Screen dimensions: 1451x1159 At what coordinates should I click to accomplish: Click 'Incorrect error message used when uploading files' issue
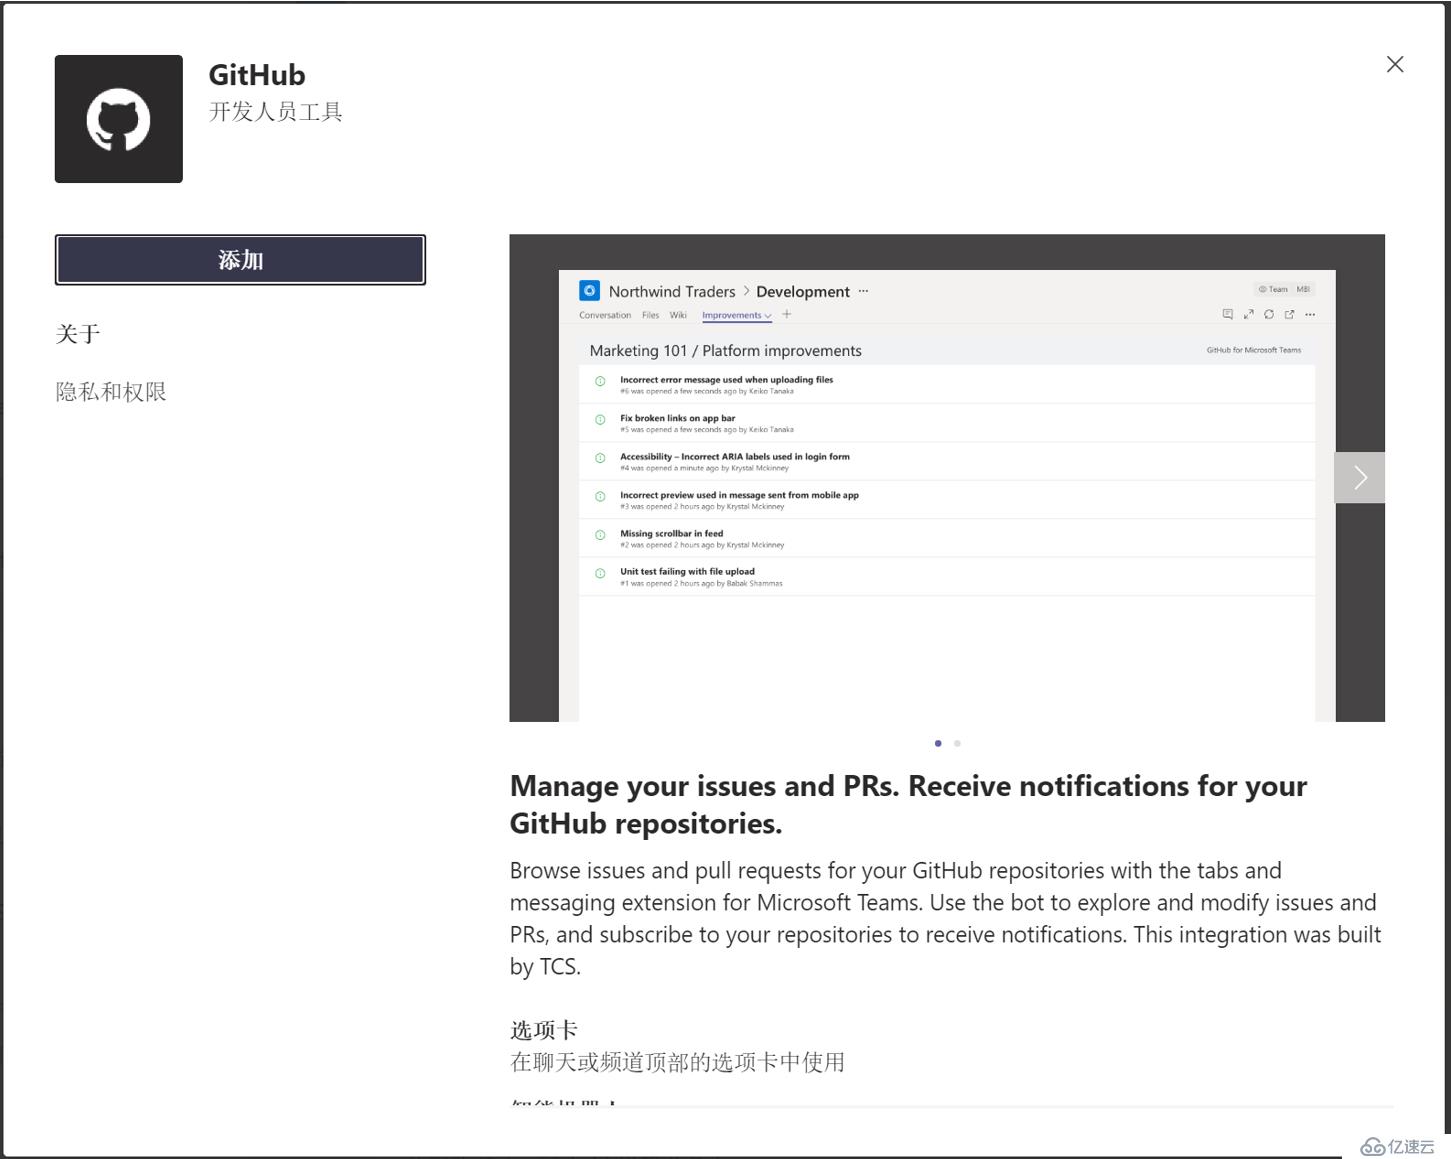point(726,380)
